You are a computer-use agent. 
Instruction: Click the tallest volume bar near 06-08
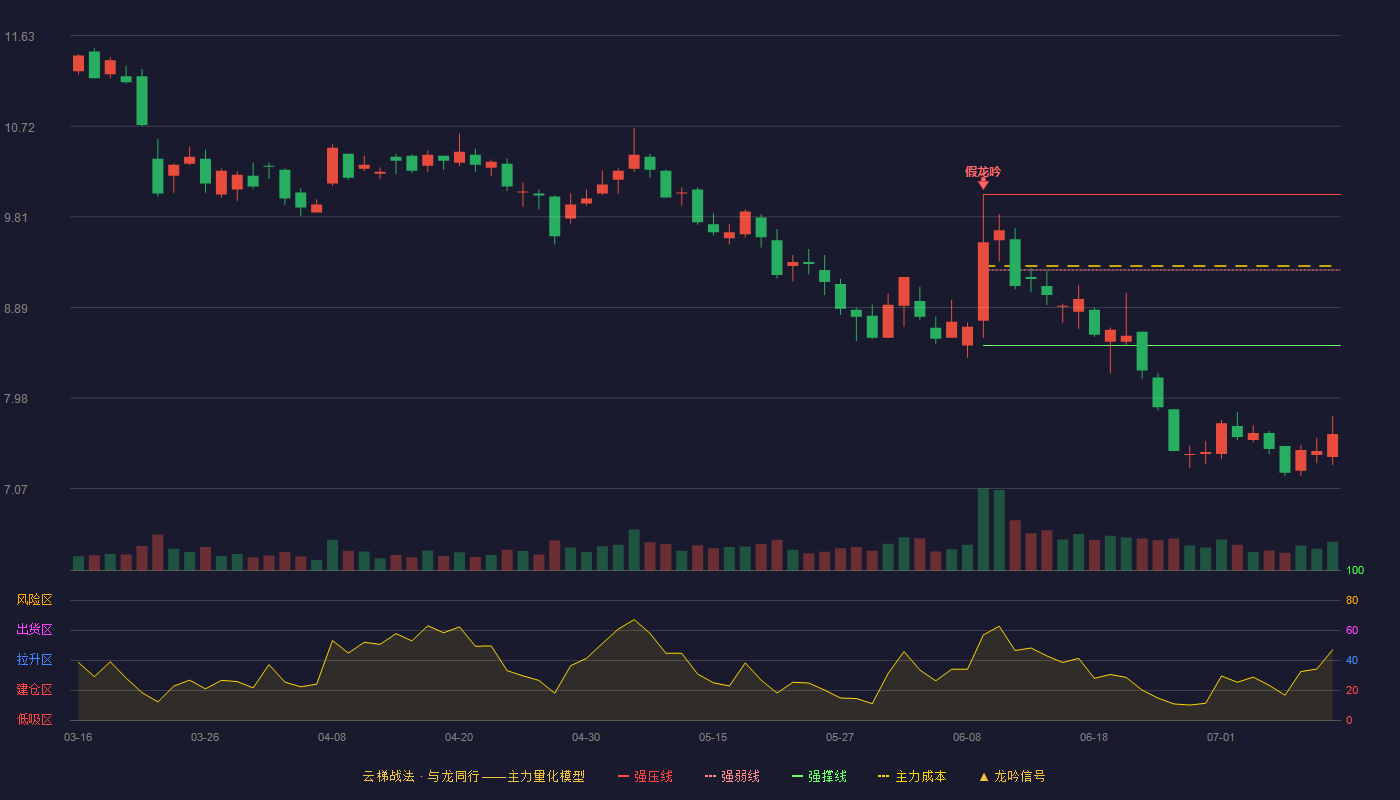tap(983, 529)
